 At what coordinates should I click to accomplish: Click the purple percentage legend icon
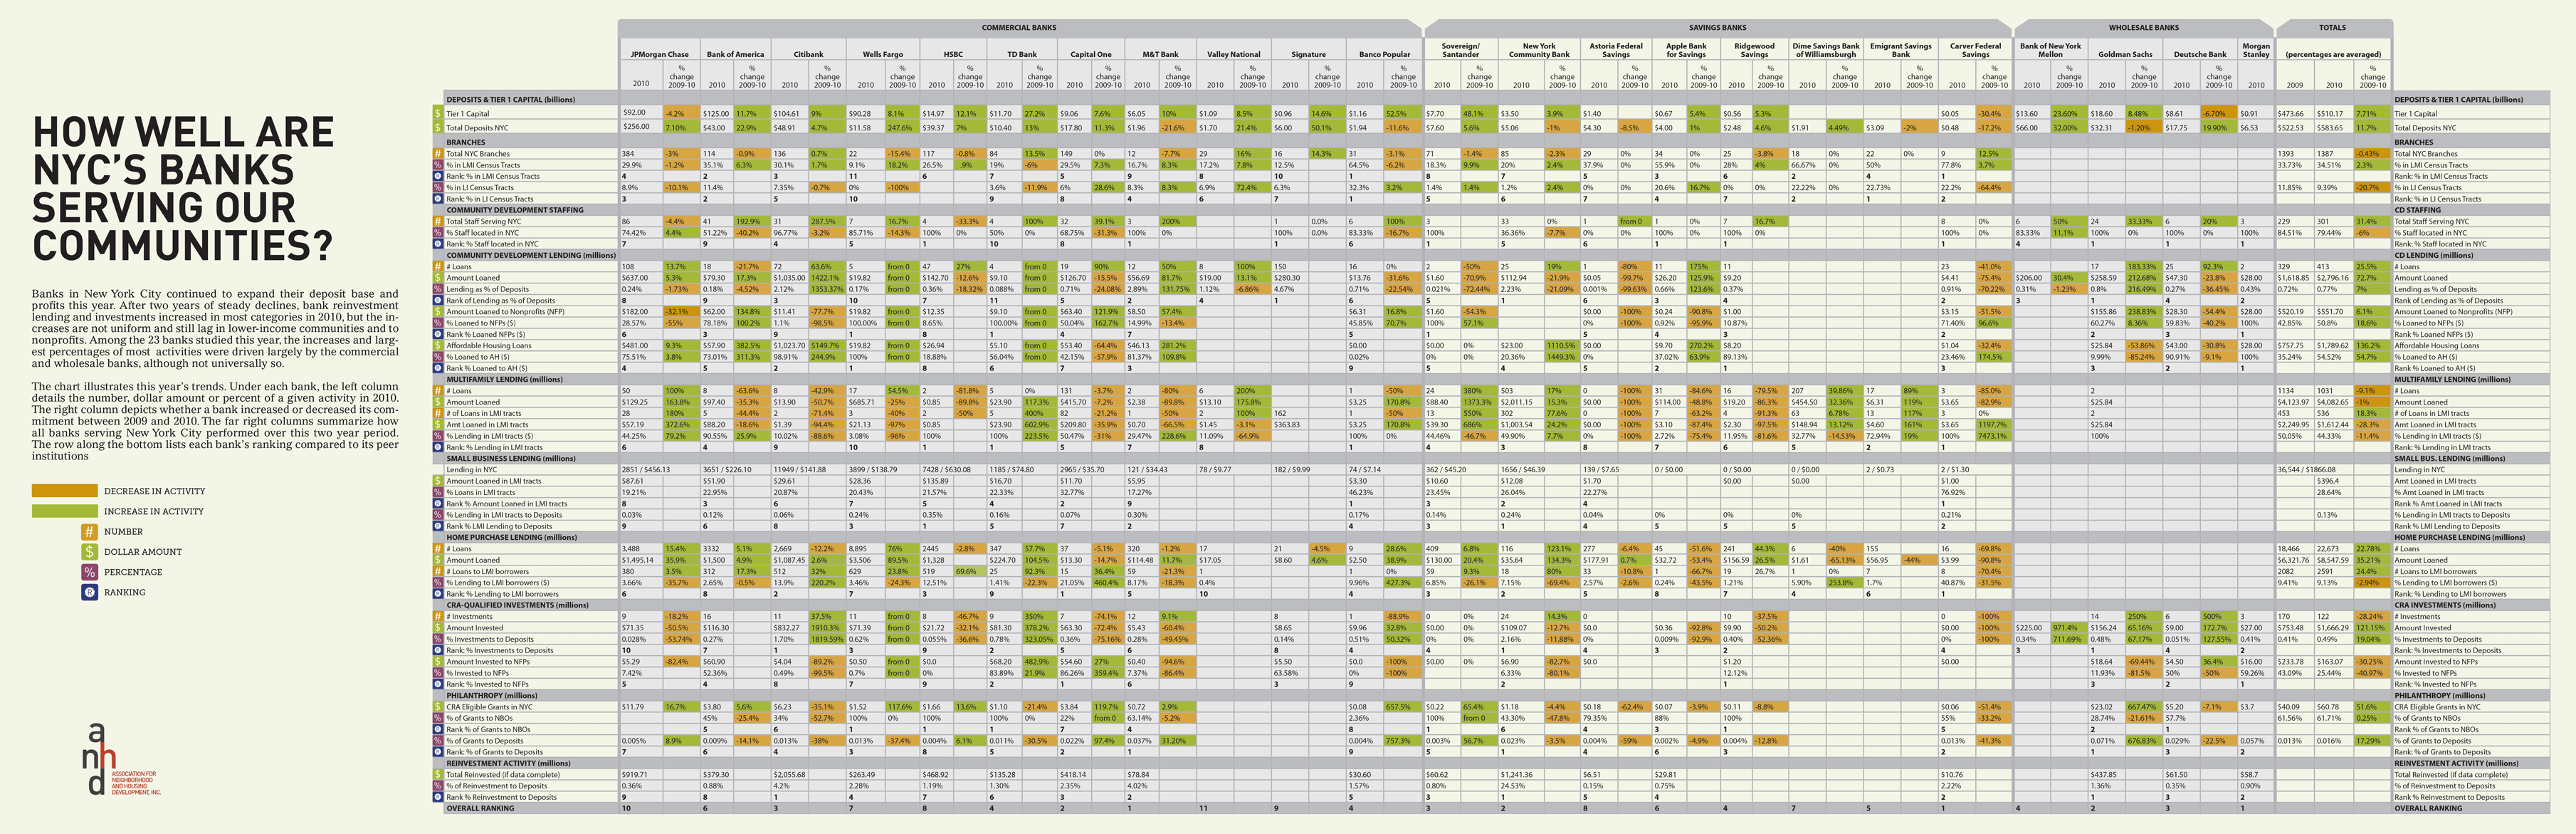pos(89,572)
